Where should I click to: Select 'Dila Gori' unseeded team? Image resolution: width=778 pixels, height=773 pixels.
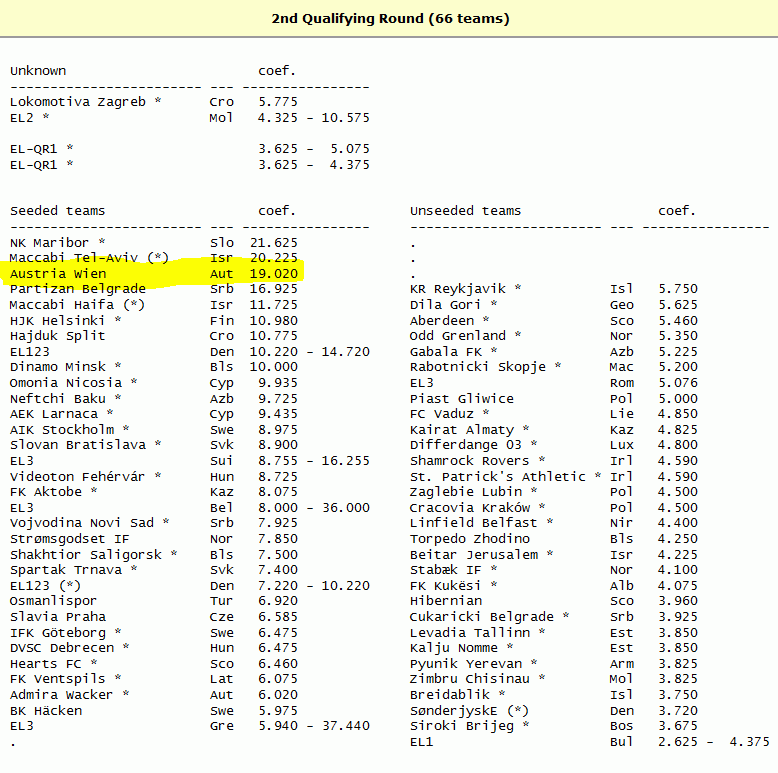click(446, 305)
